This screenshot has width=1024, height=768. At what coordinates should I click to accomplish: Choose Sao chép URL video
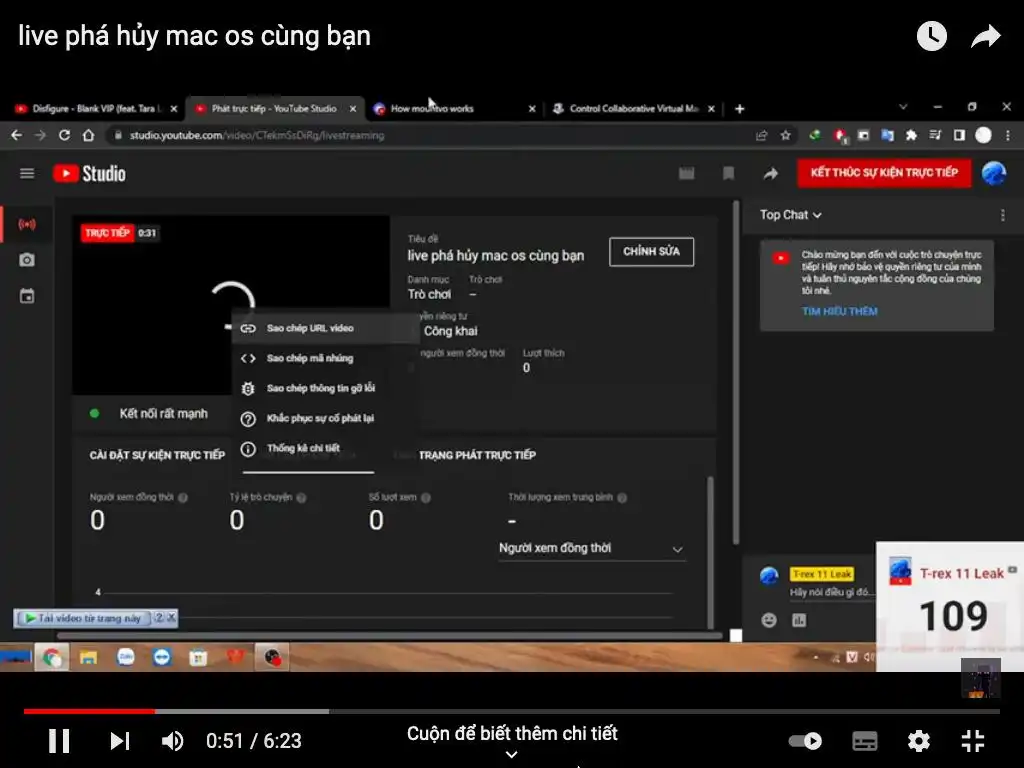(x=325, y=328)
